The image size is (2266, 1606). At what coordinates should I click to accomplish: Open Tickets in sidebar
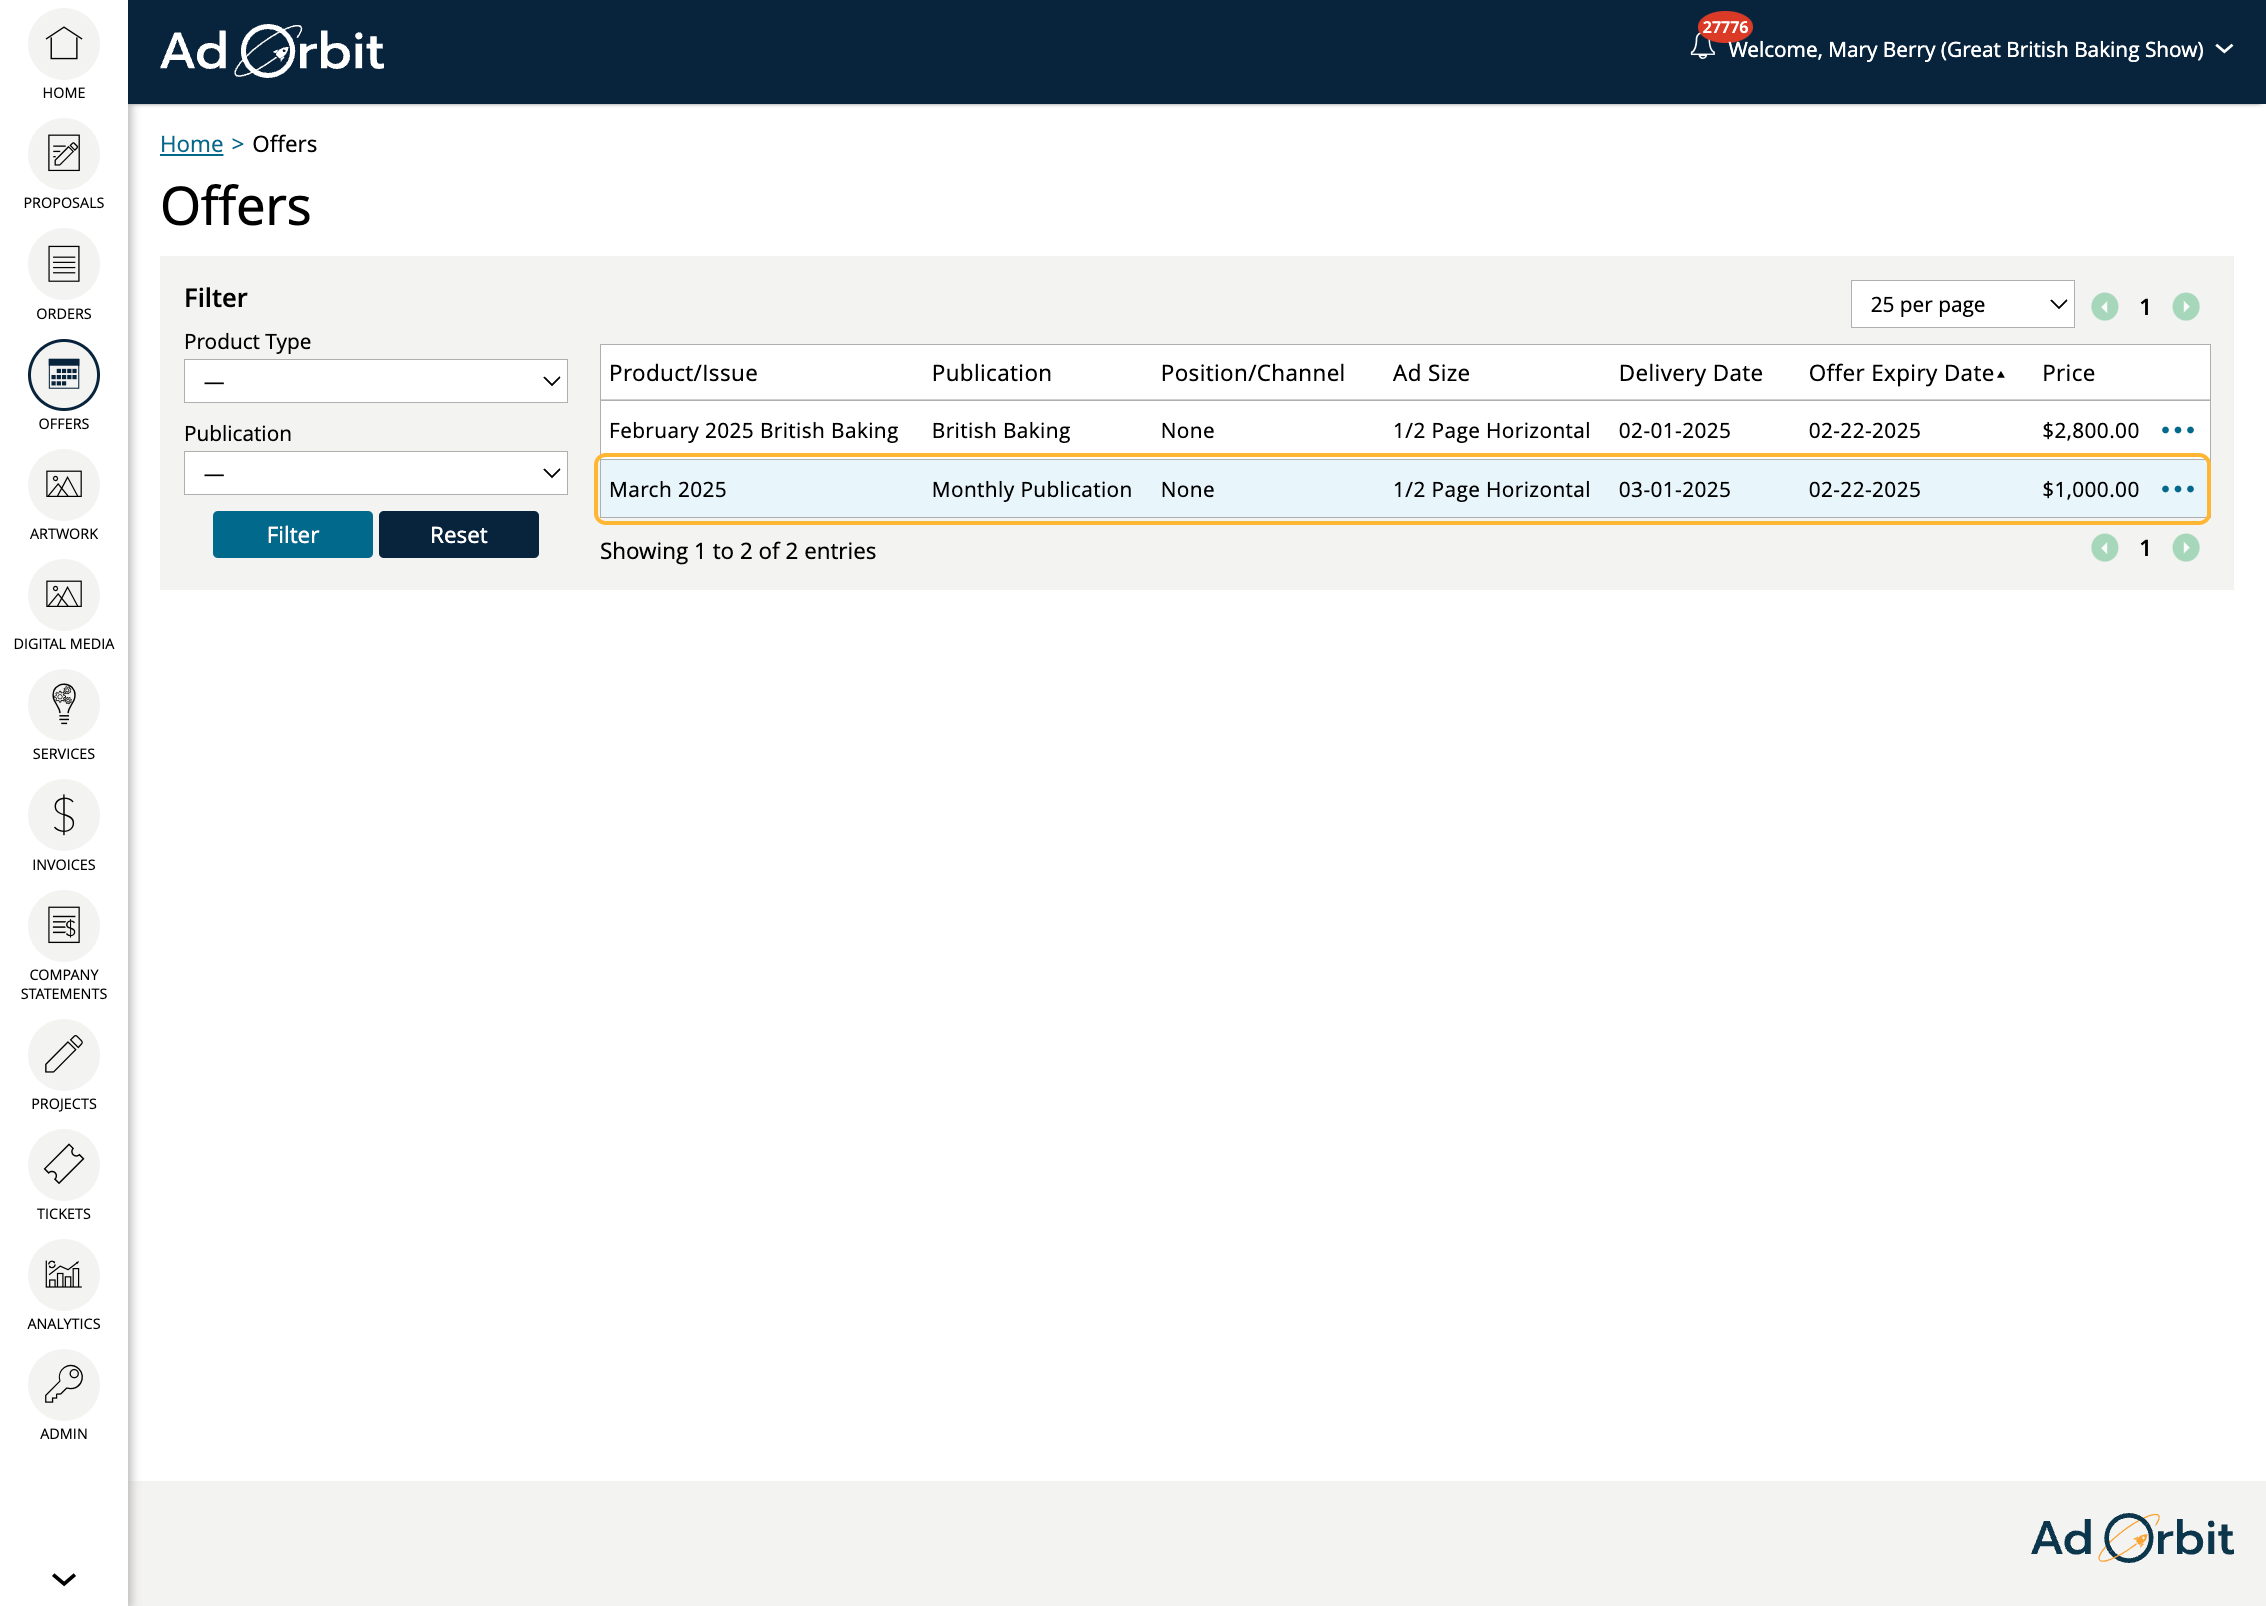63,1165
